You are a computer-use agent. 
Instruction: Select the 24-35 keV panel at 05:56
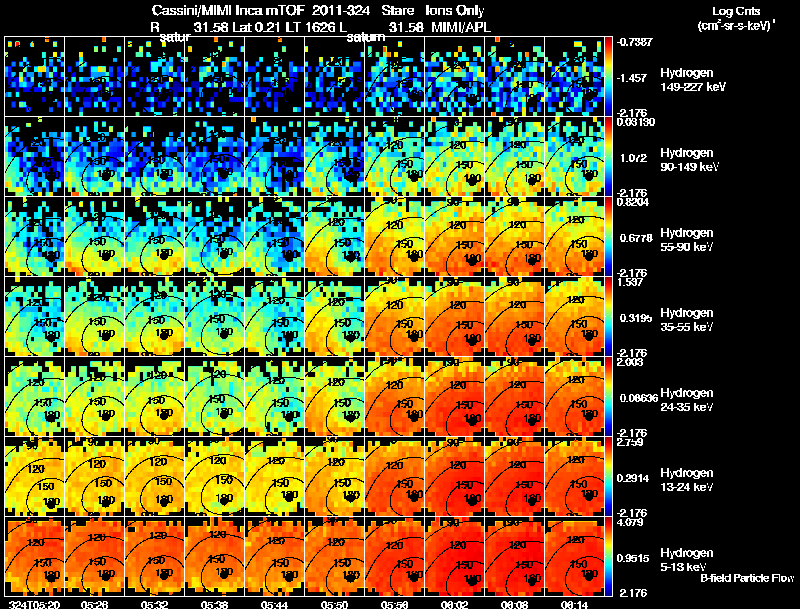[x=395, y=396]
